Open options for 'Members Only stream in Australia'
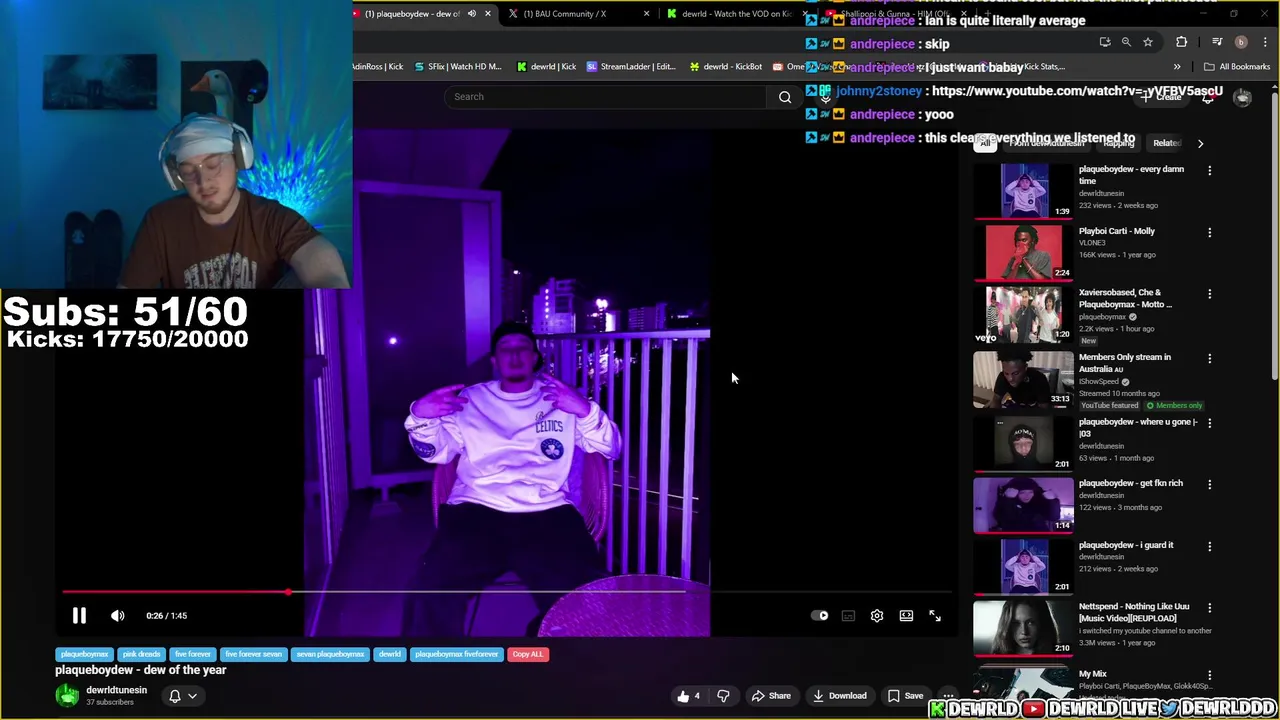1280x720 pixels. click(1209, 358)
